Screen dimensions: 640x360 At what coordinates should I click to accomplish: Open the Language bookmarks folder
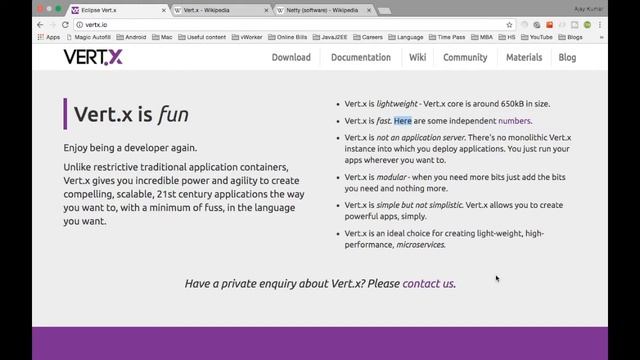click(406, 37)
